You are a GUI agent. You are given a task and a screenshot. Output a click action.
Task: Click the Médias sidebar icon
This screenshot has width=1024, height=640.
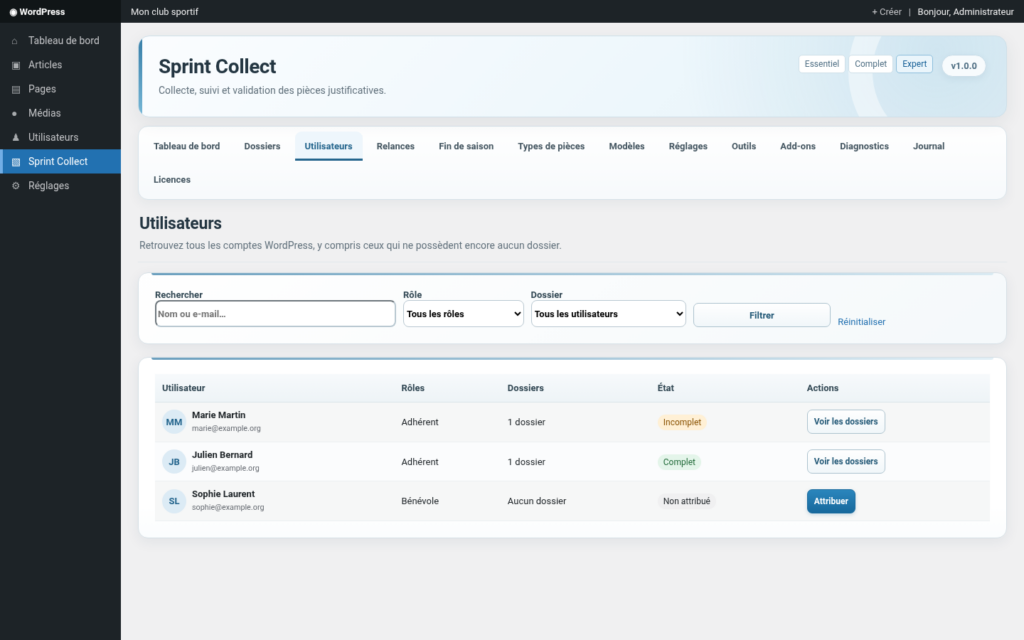click(14, 114)
